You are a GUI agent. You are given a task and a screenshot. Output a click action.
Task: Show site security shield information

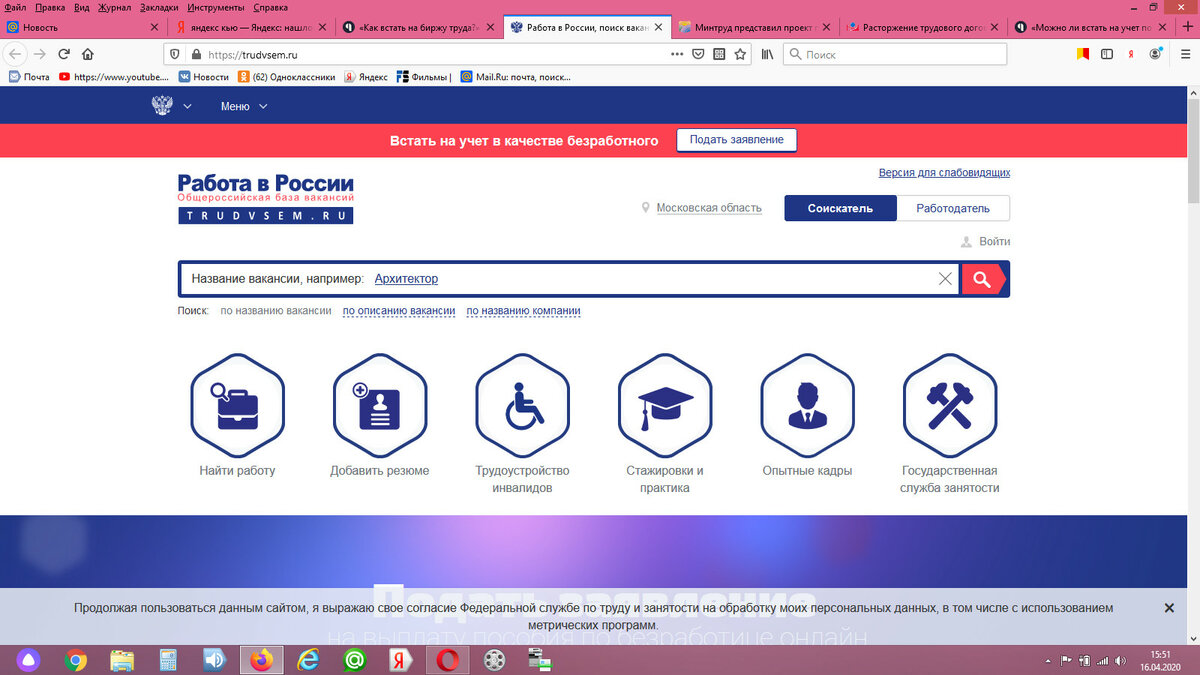click(x=174, y=54)
